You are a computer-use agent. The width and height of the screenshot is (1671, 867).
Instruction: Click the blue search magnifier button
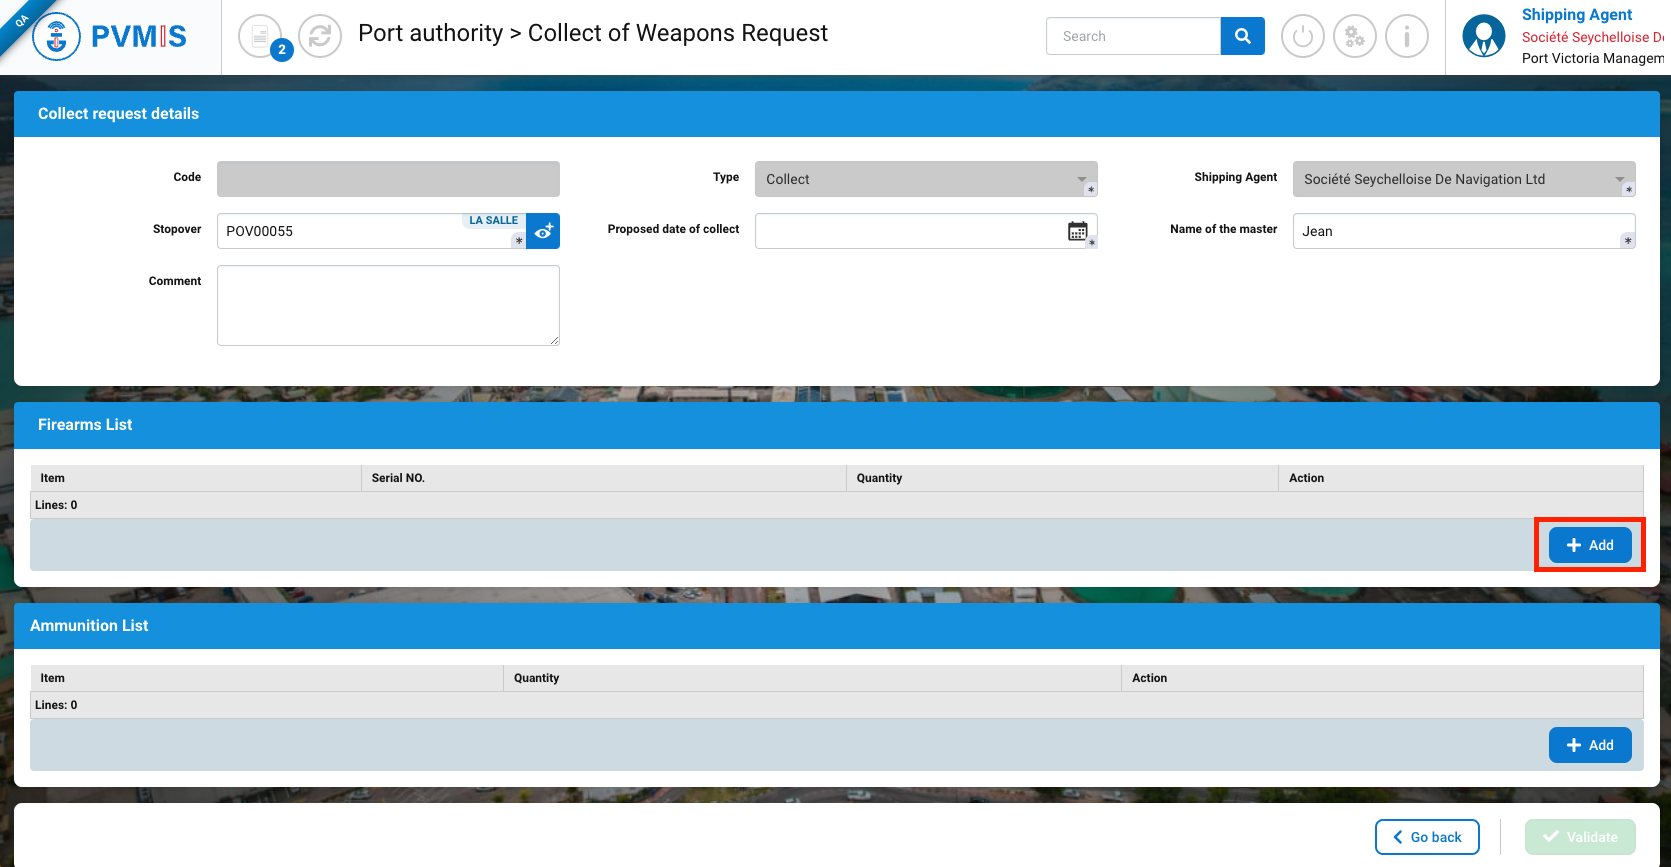click(1242, 36)
